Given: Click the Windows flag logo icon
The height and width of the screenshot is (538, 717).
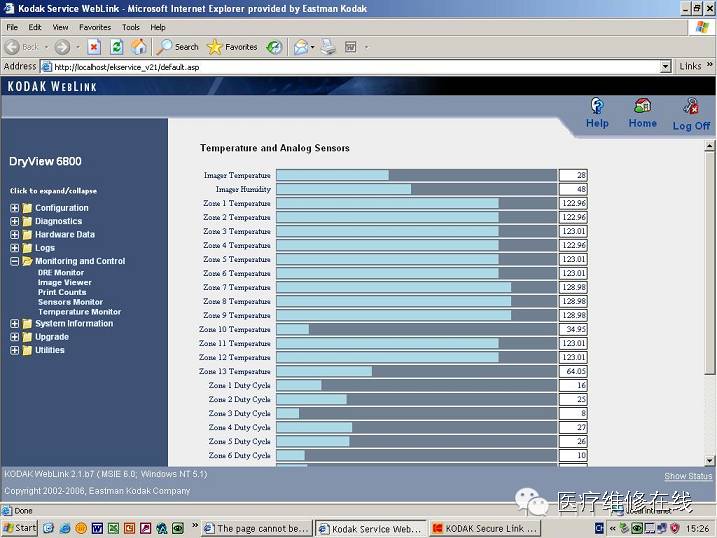Looking at the screenshot, I should (702, 27).
